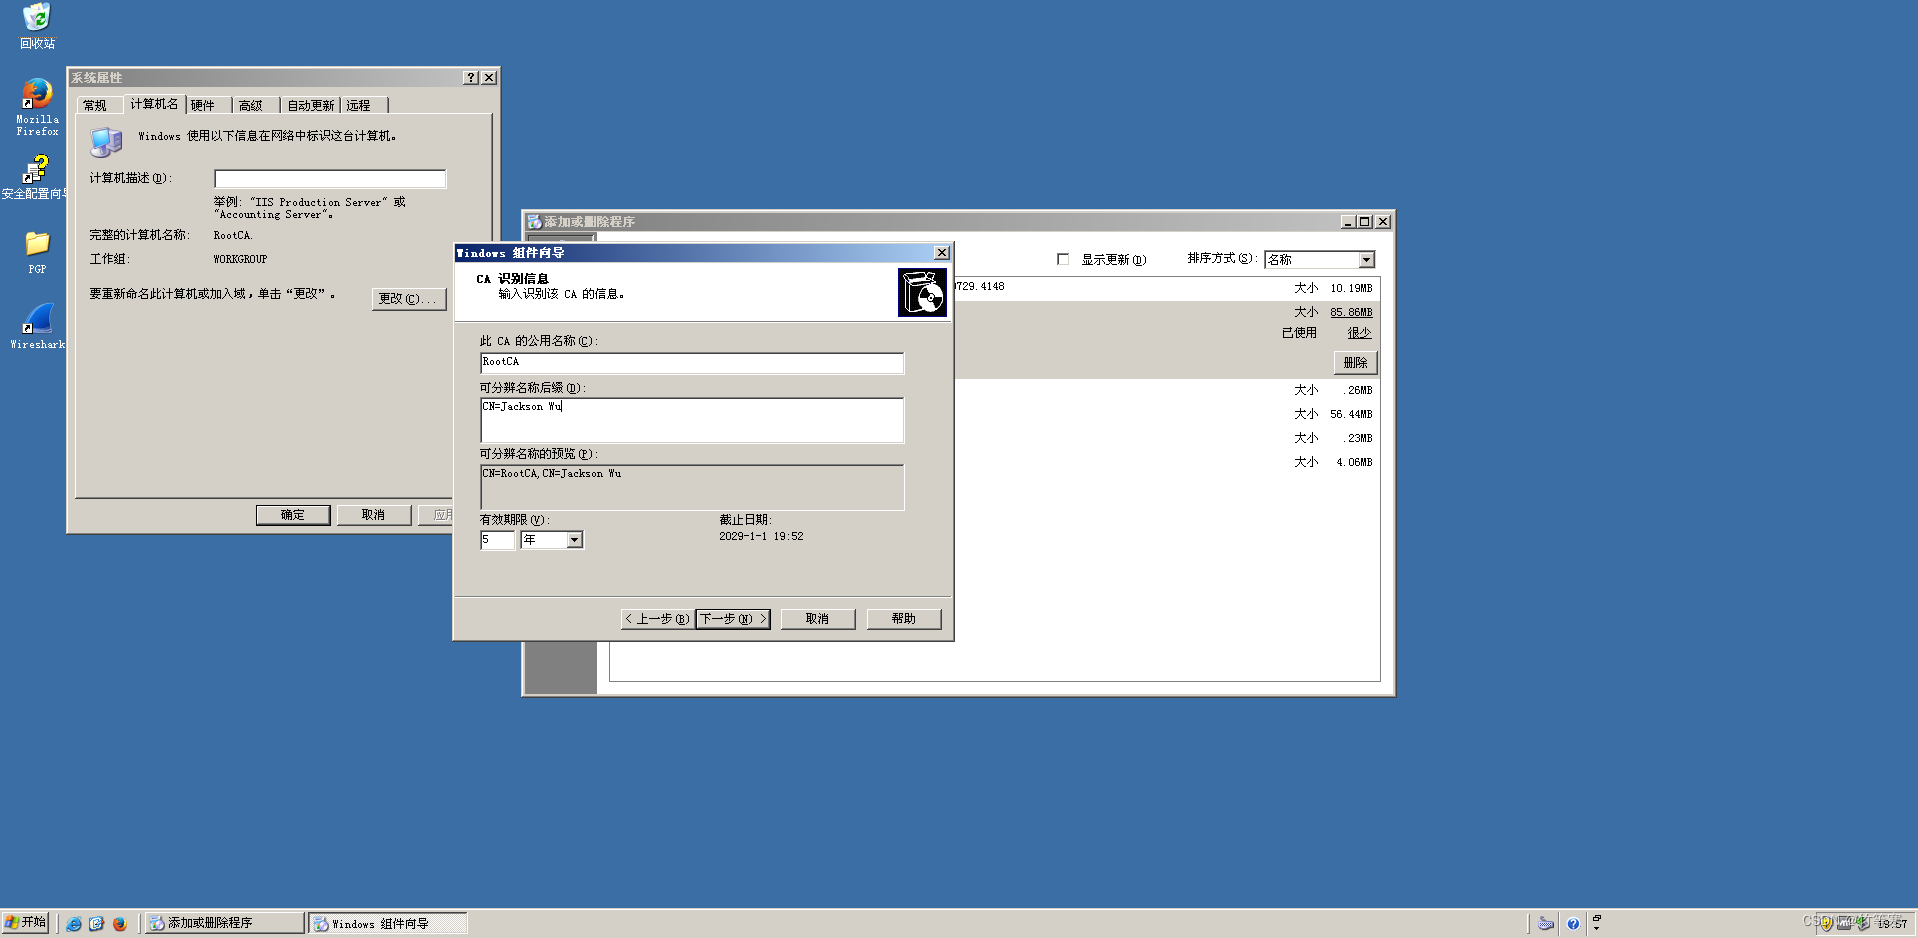1918x938 pixels.
Task: Launch Firefox from the quick launch bar
Action: [120, 924]
